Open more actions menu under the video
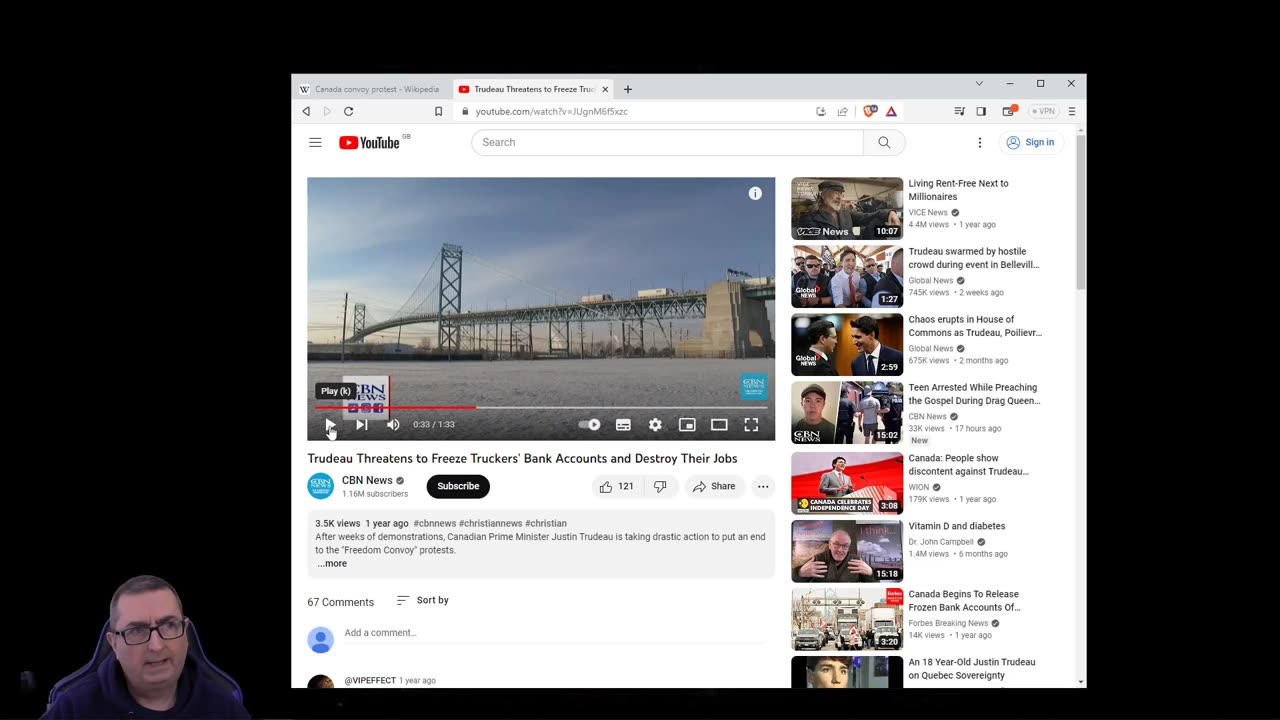The height and width of the screenshot is (720, 1280). click(763, 486)
